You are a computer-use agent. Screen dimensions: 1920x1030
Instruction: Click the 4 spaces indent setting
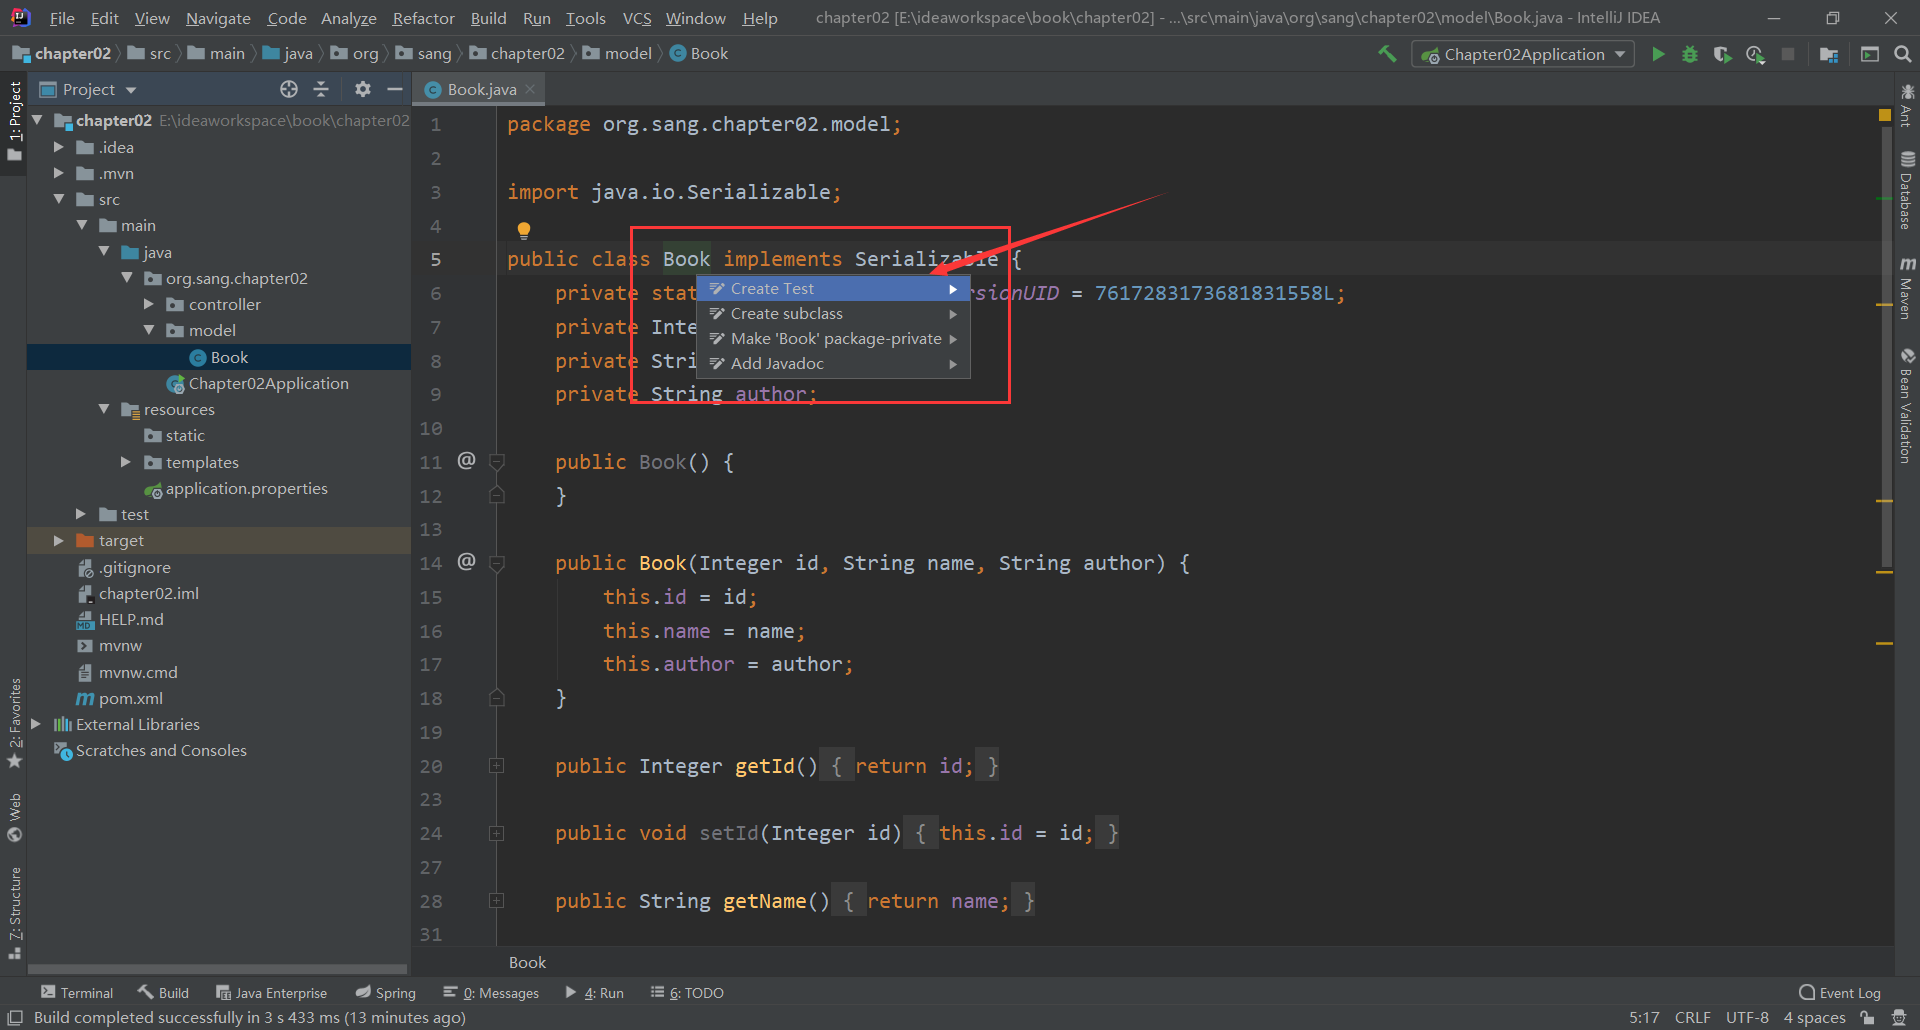(x=1814, y=1017)
